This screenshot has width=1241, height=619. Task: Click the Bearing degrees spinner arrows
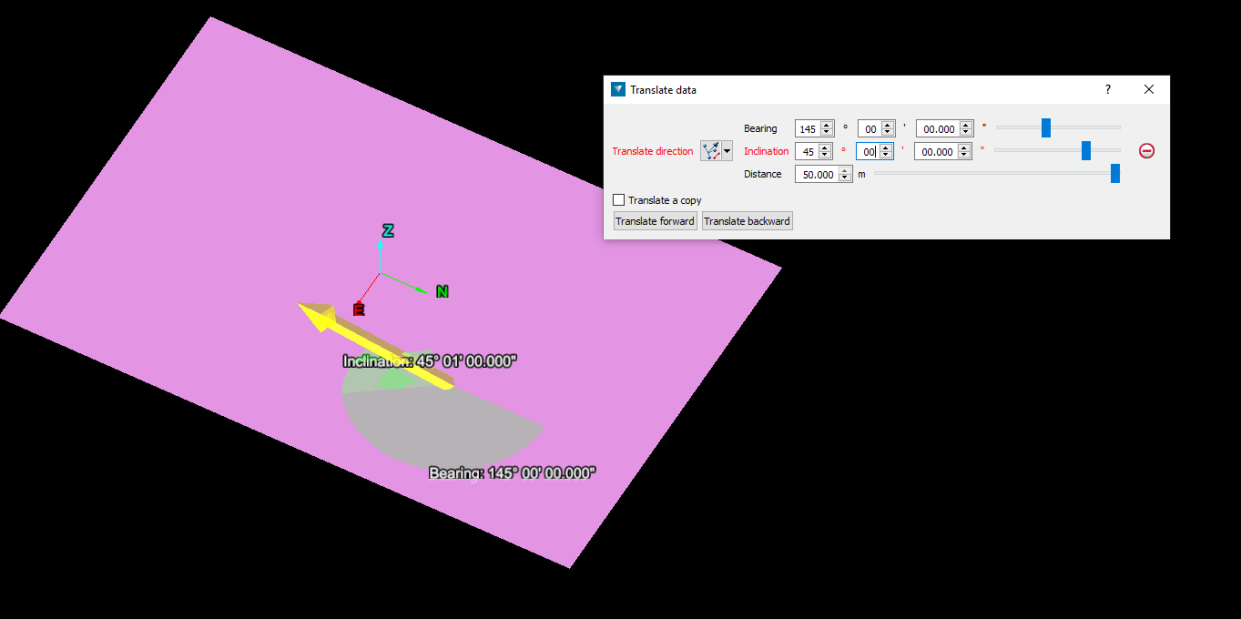click(827, 128)
